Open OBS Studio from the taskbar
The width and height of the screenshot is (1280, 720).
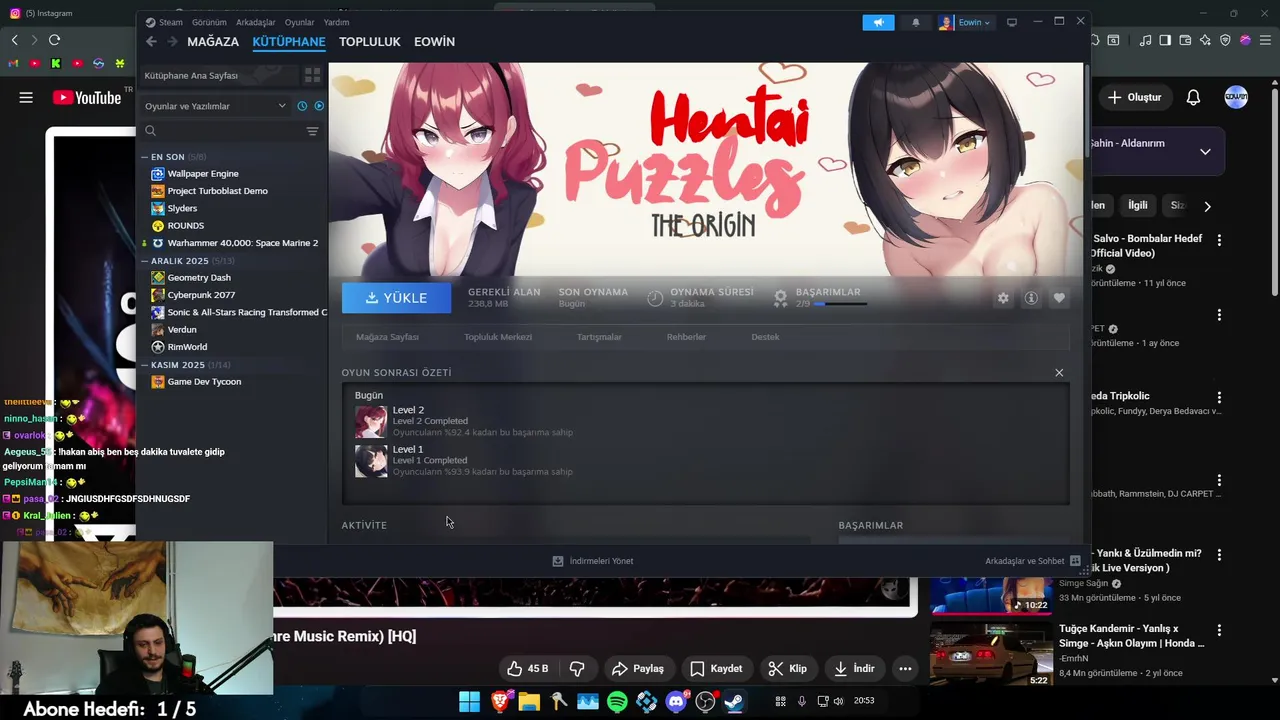click(706, 702)
